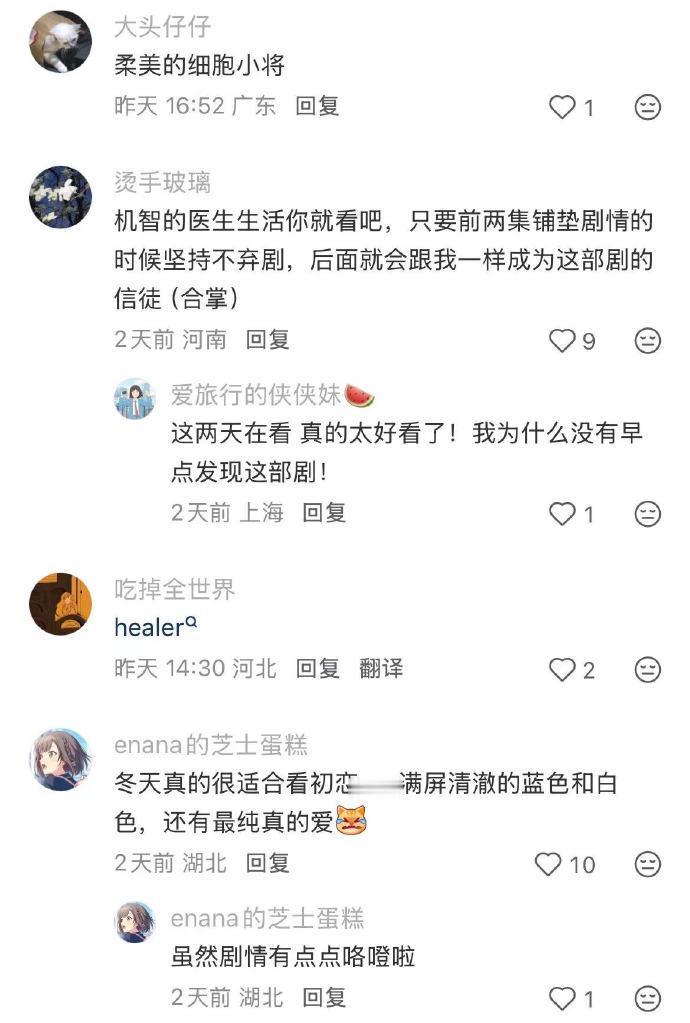Like enana的芝士蛋糕's comment with 10 likes

(x=548, y=864)
